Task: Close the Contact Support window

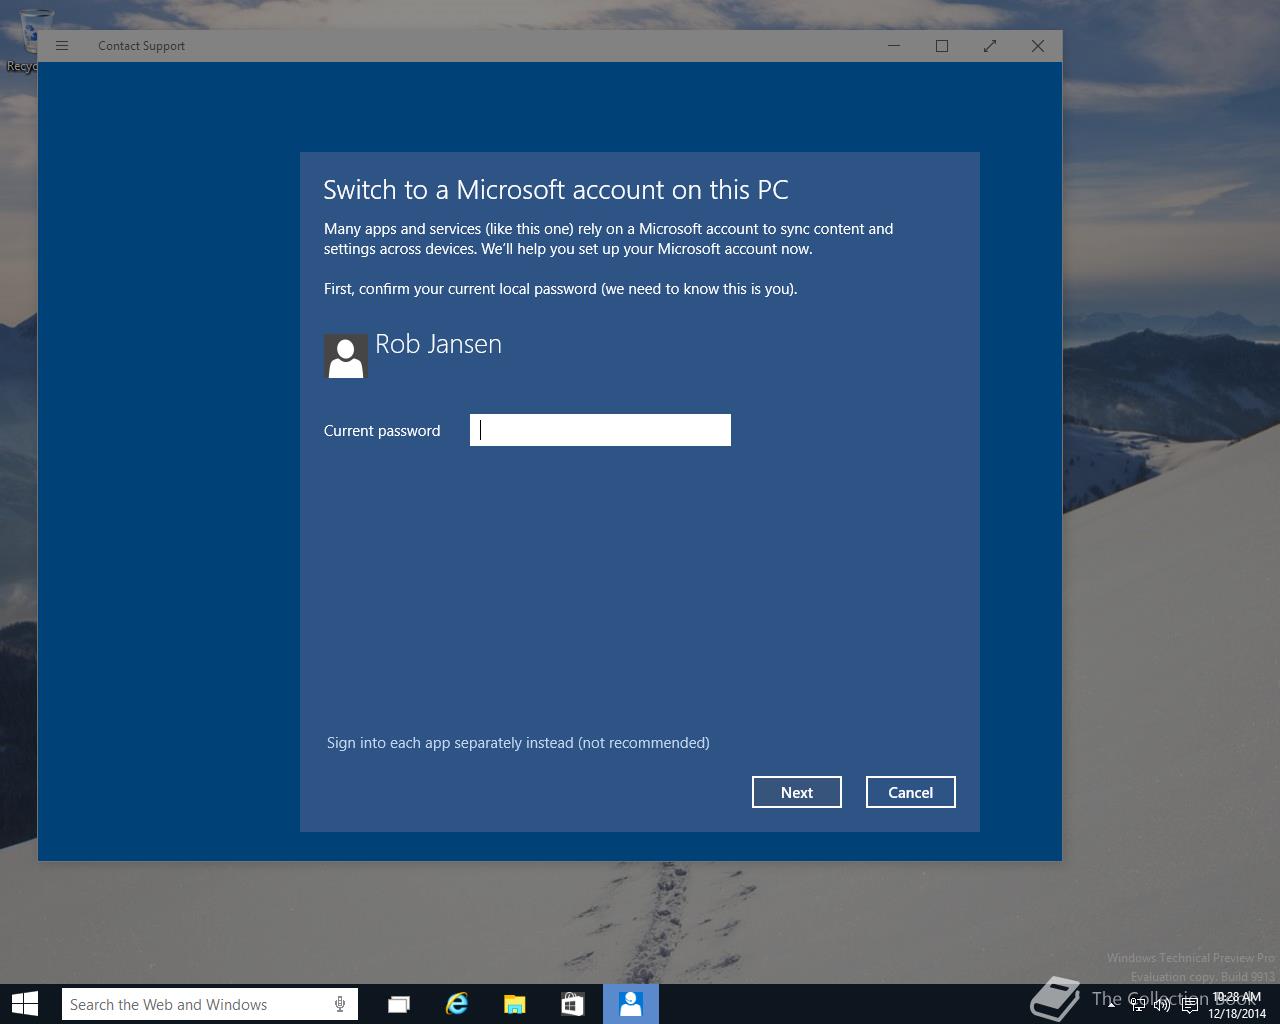Action: coord(1038,46)
